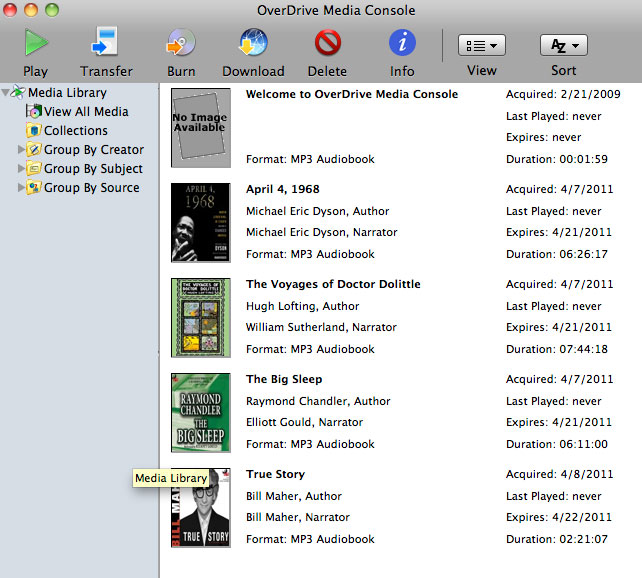
Task: Click Acquired: 2/21/2009
Action: click(x=563, y=94)
